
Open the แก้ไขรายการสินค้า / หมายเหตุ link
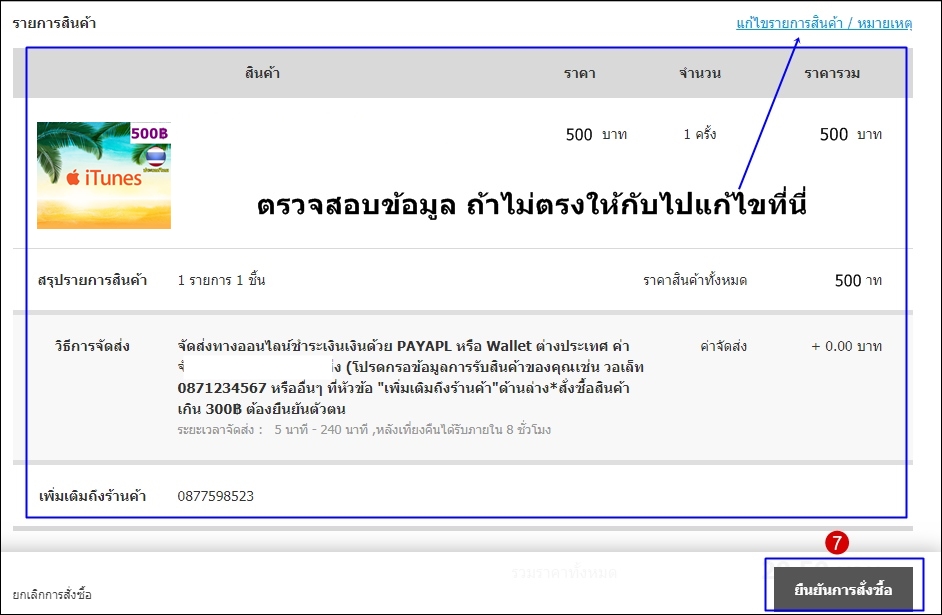click(823, 22)
